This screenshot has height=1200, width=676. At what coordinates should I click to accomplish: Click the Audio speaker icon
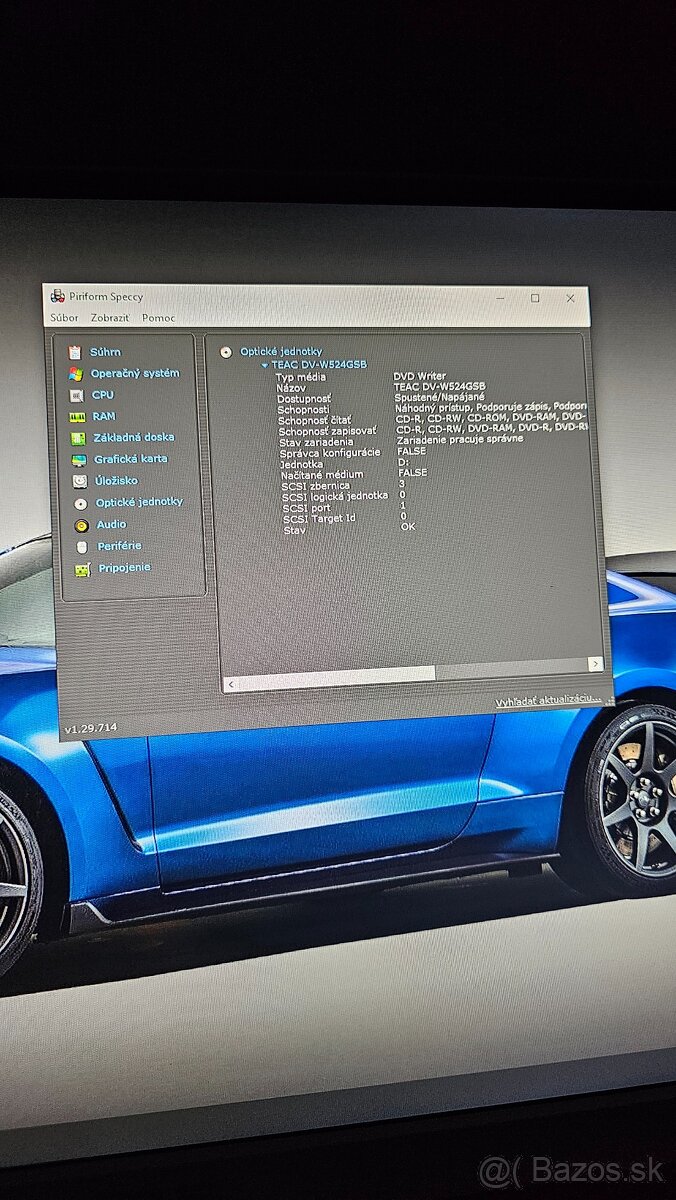[x=81, y=525]
